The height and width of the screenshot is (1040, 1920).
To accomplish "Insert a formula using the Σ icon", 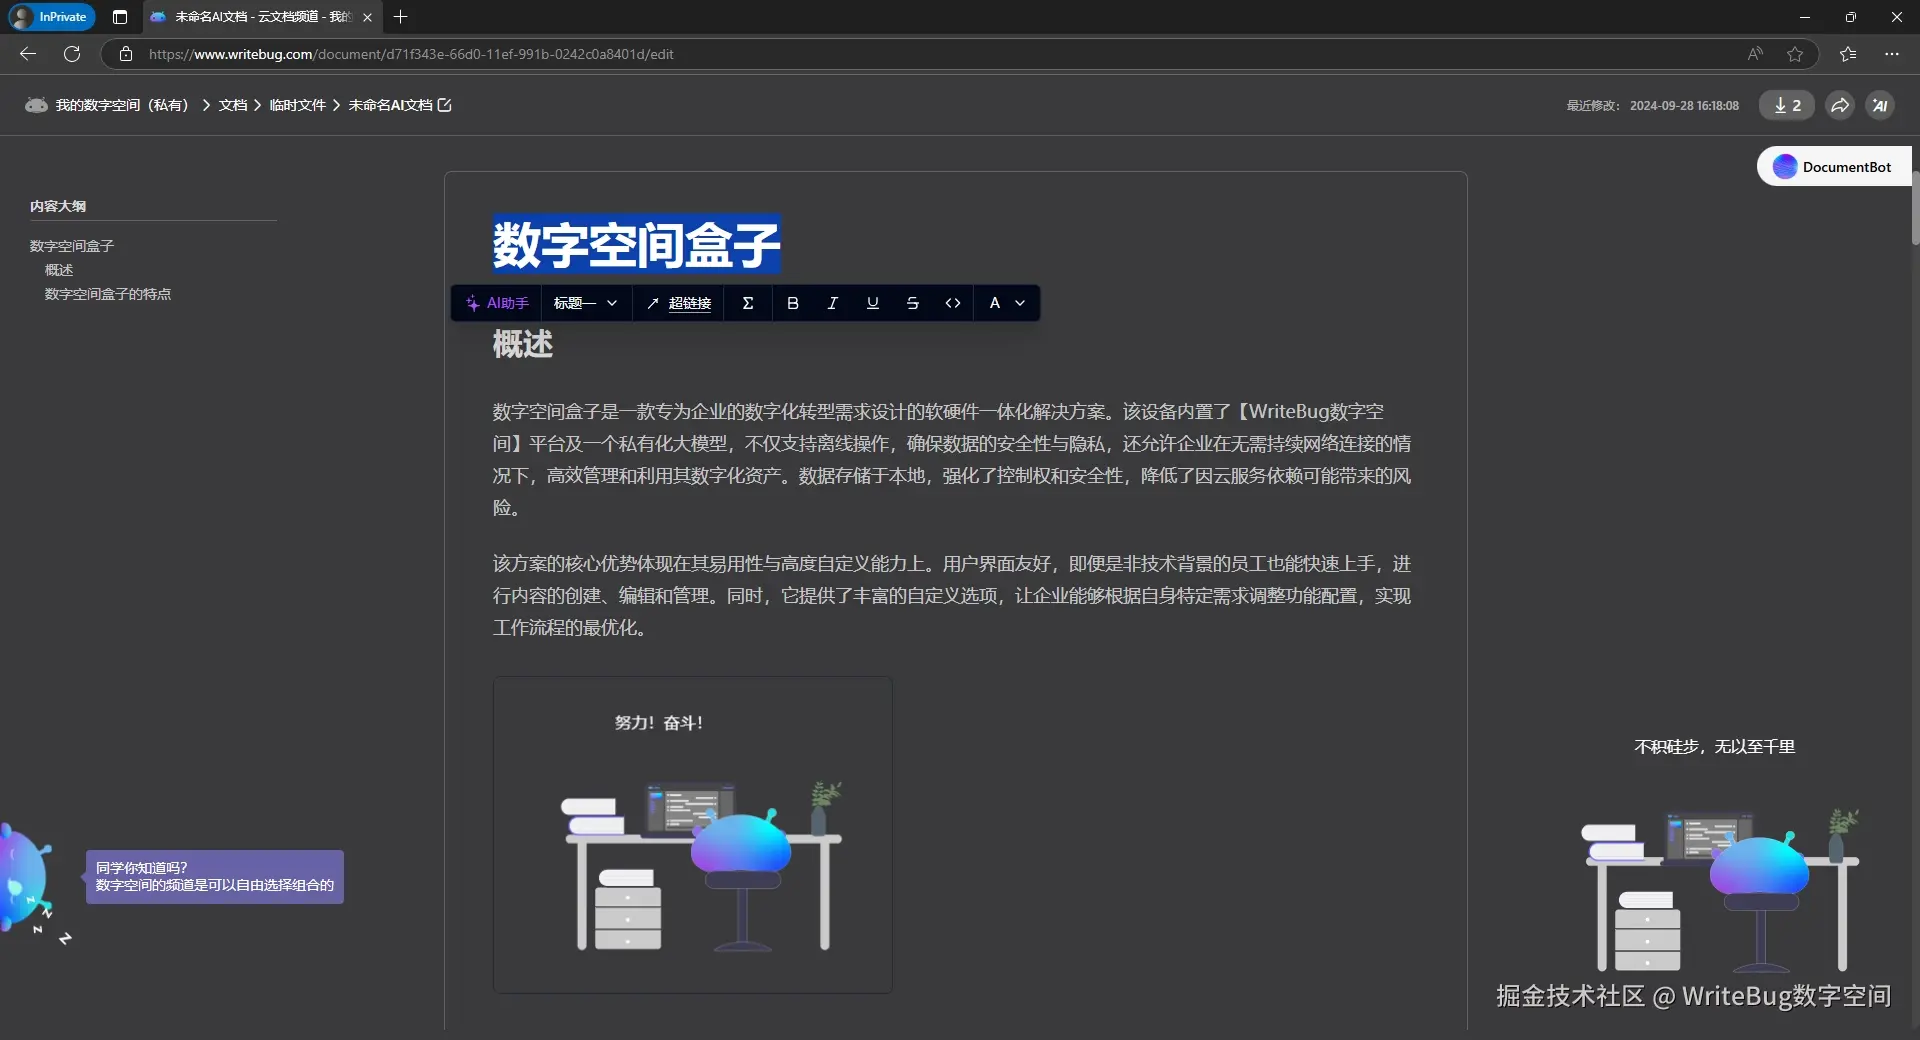I will tap(748, 303).
